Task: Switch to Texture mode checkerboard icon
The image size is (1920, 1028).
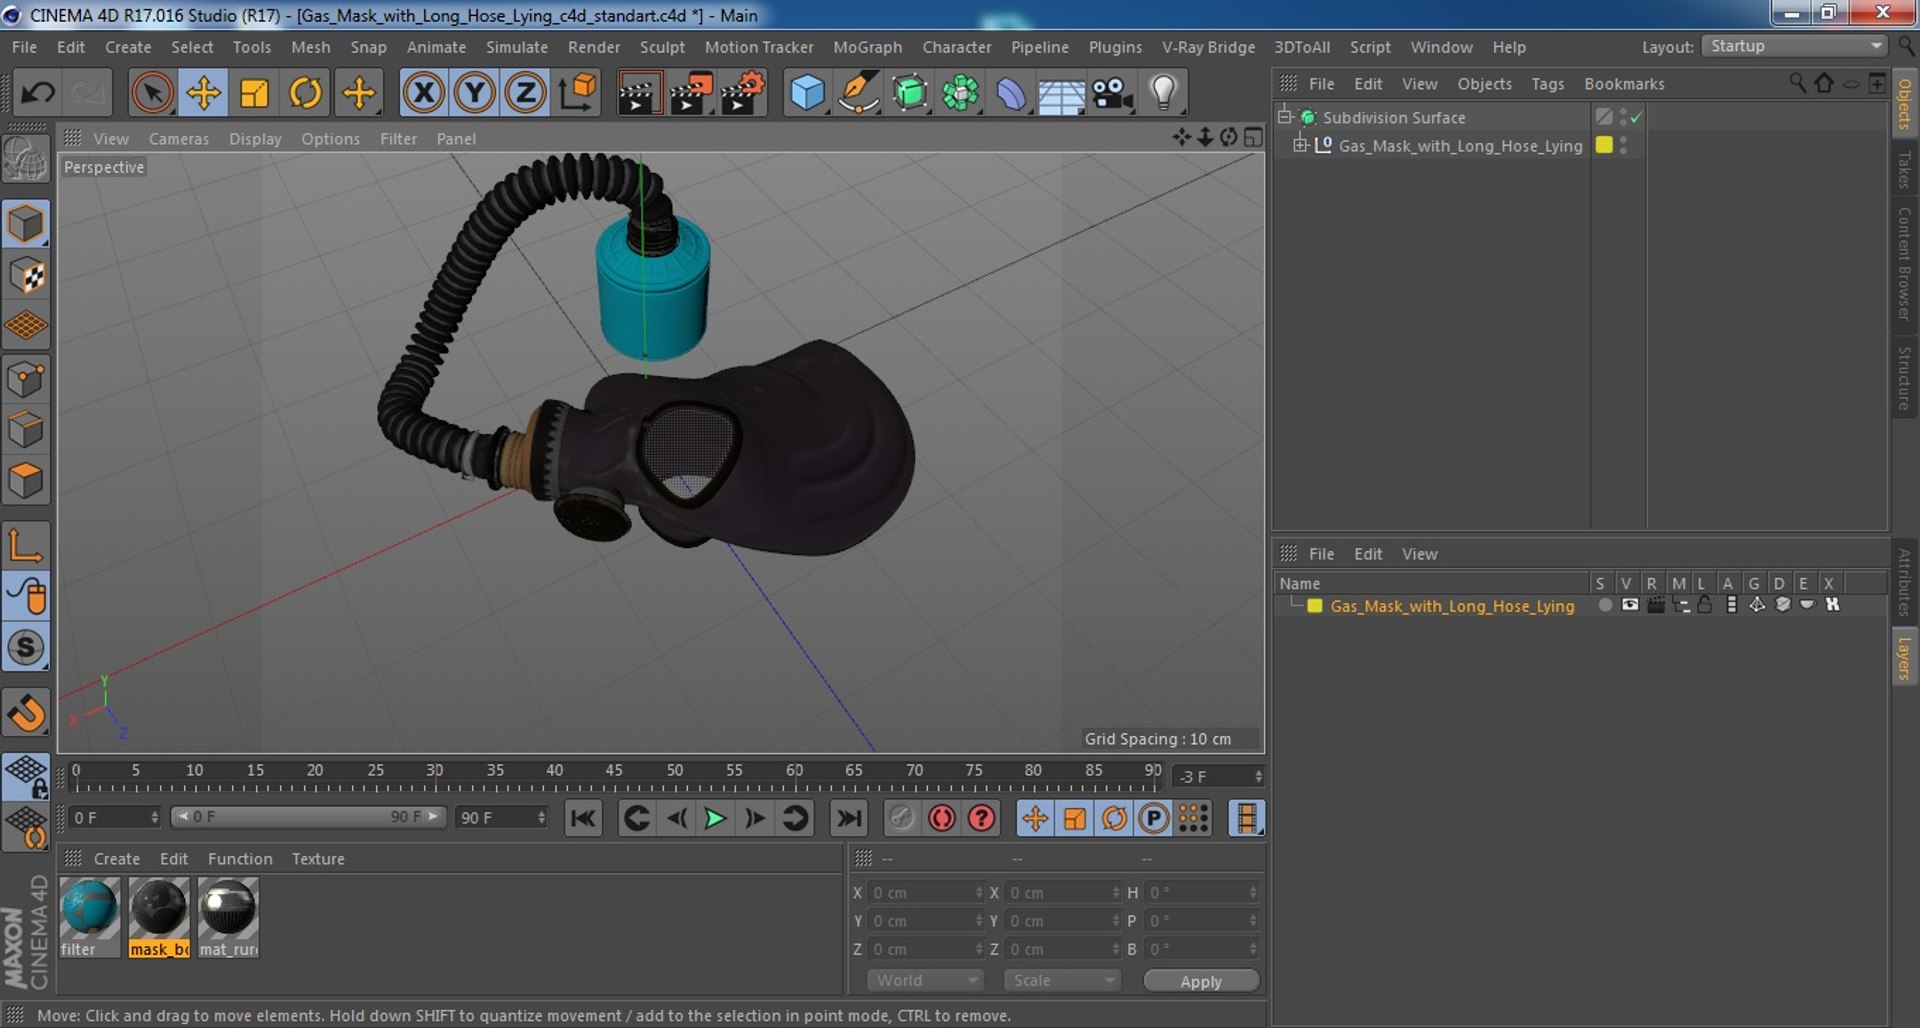Action: click(x=26, y=276)
